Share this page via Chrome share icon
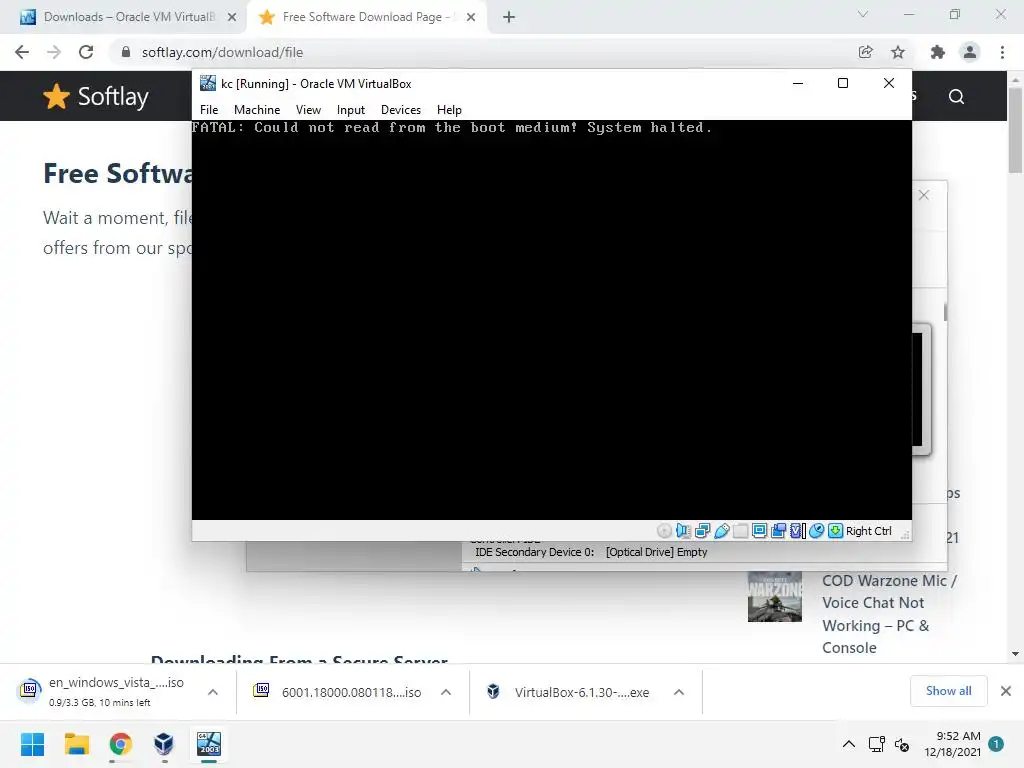Screen dimensions: 1024x768 pos(865,52)
